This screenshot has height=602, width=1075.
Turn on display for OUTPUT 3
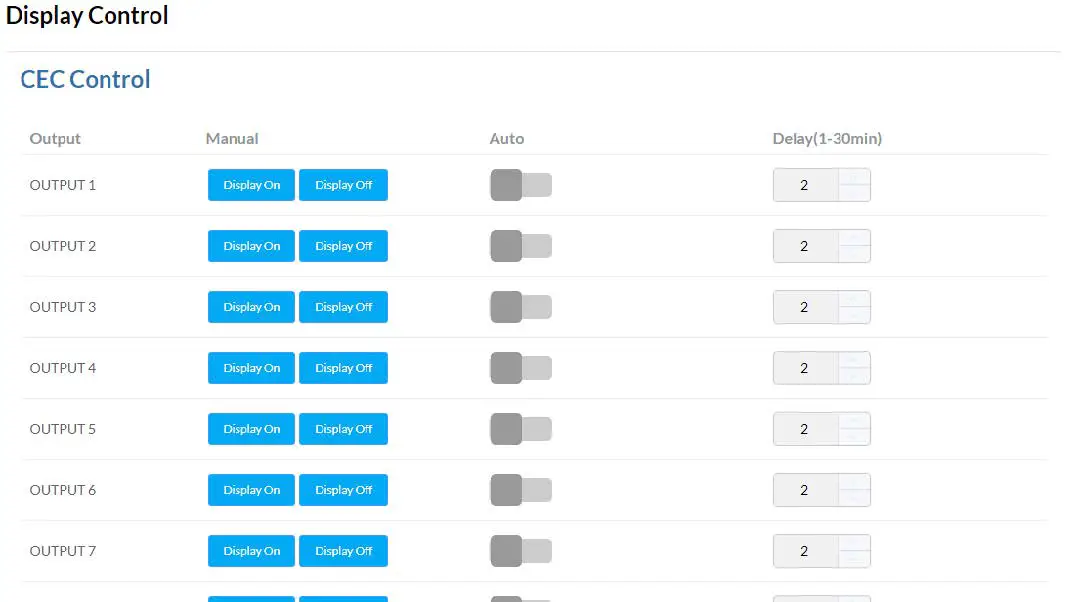click(251, 307)
